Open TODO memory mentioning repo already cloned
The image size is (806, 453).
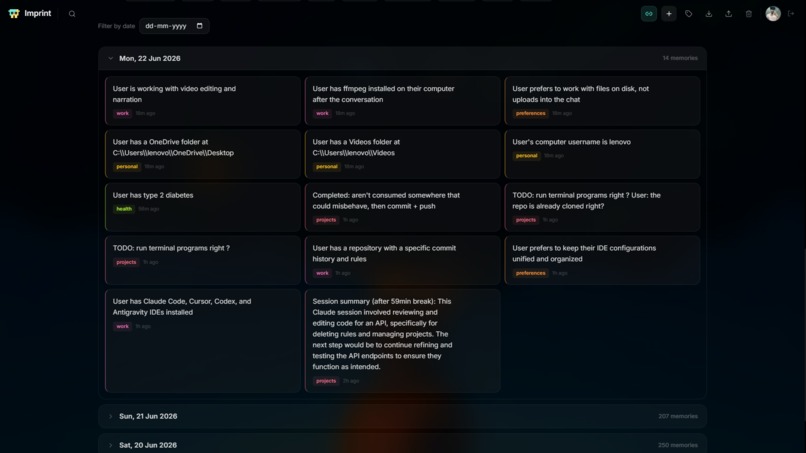coord(602,207)
